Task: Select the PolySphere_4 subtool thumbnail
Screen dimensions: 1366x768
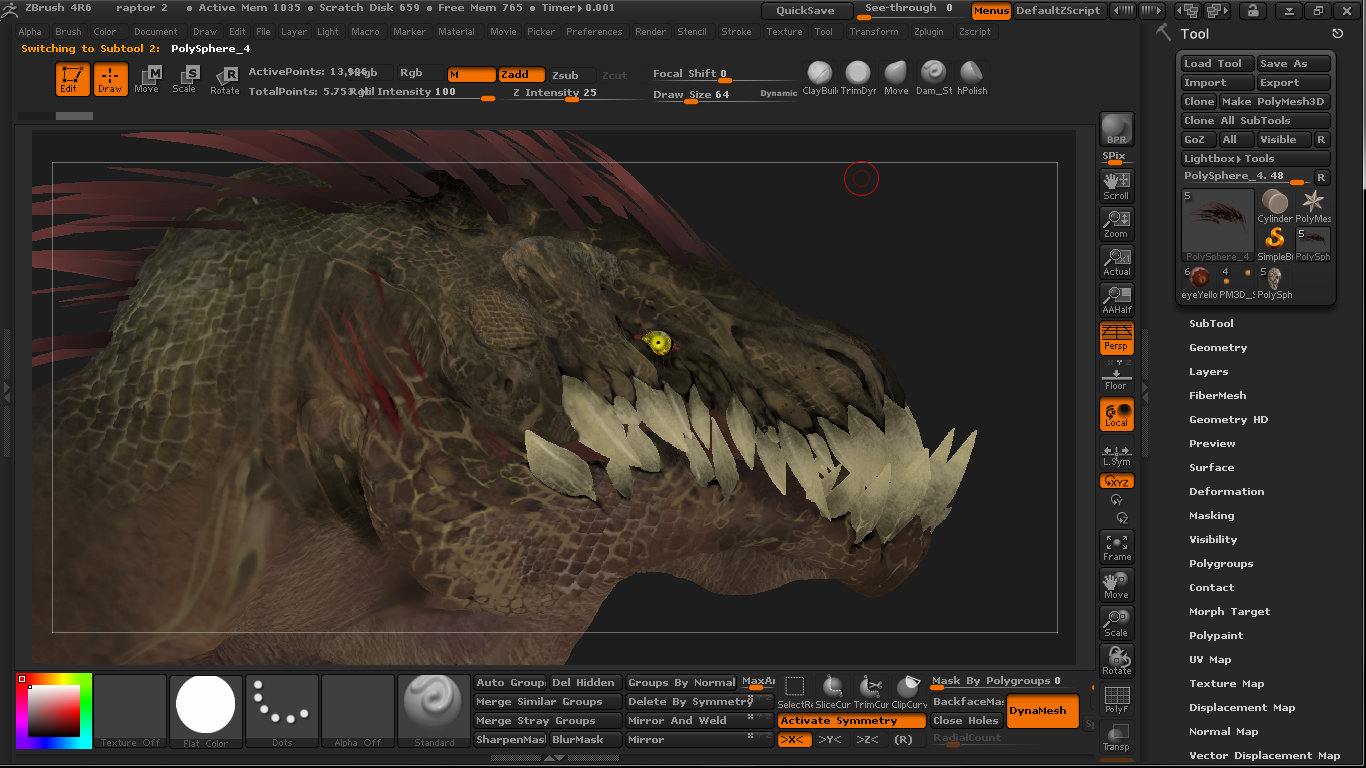Action: (x=1216, y=225)
